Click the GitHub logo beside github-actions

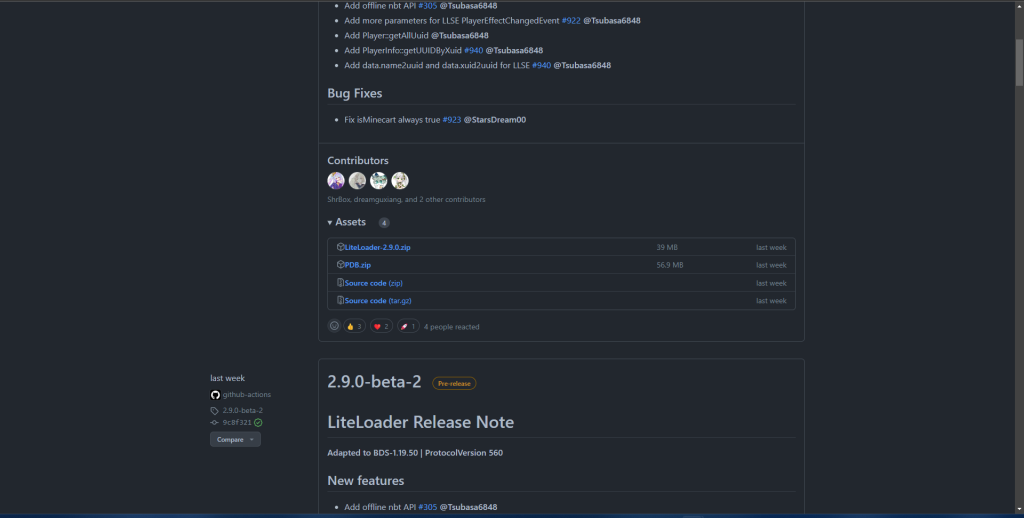click(x=215, y=395)
